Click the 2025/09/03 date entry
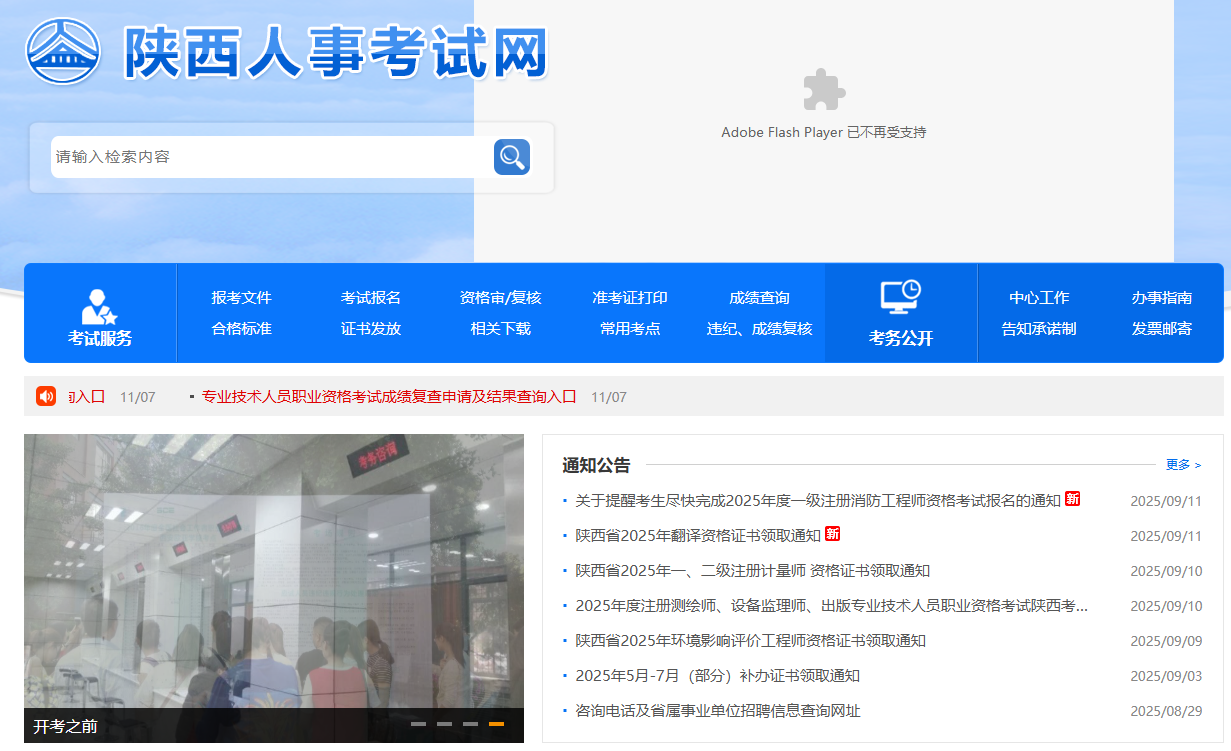Screen dimensions: 1231x751 coord(1166,677)
